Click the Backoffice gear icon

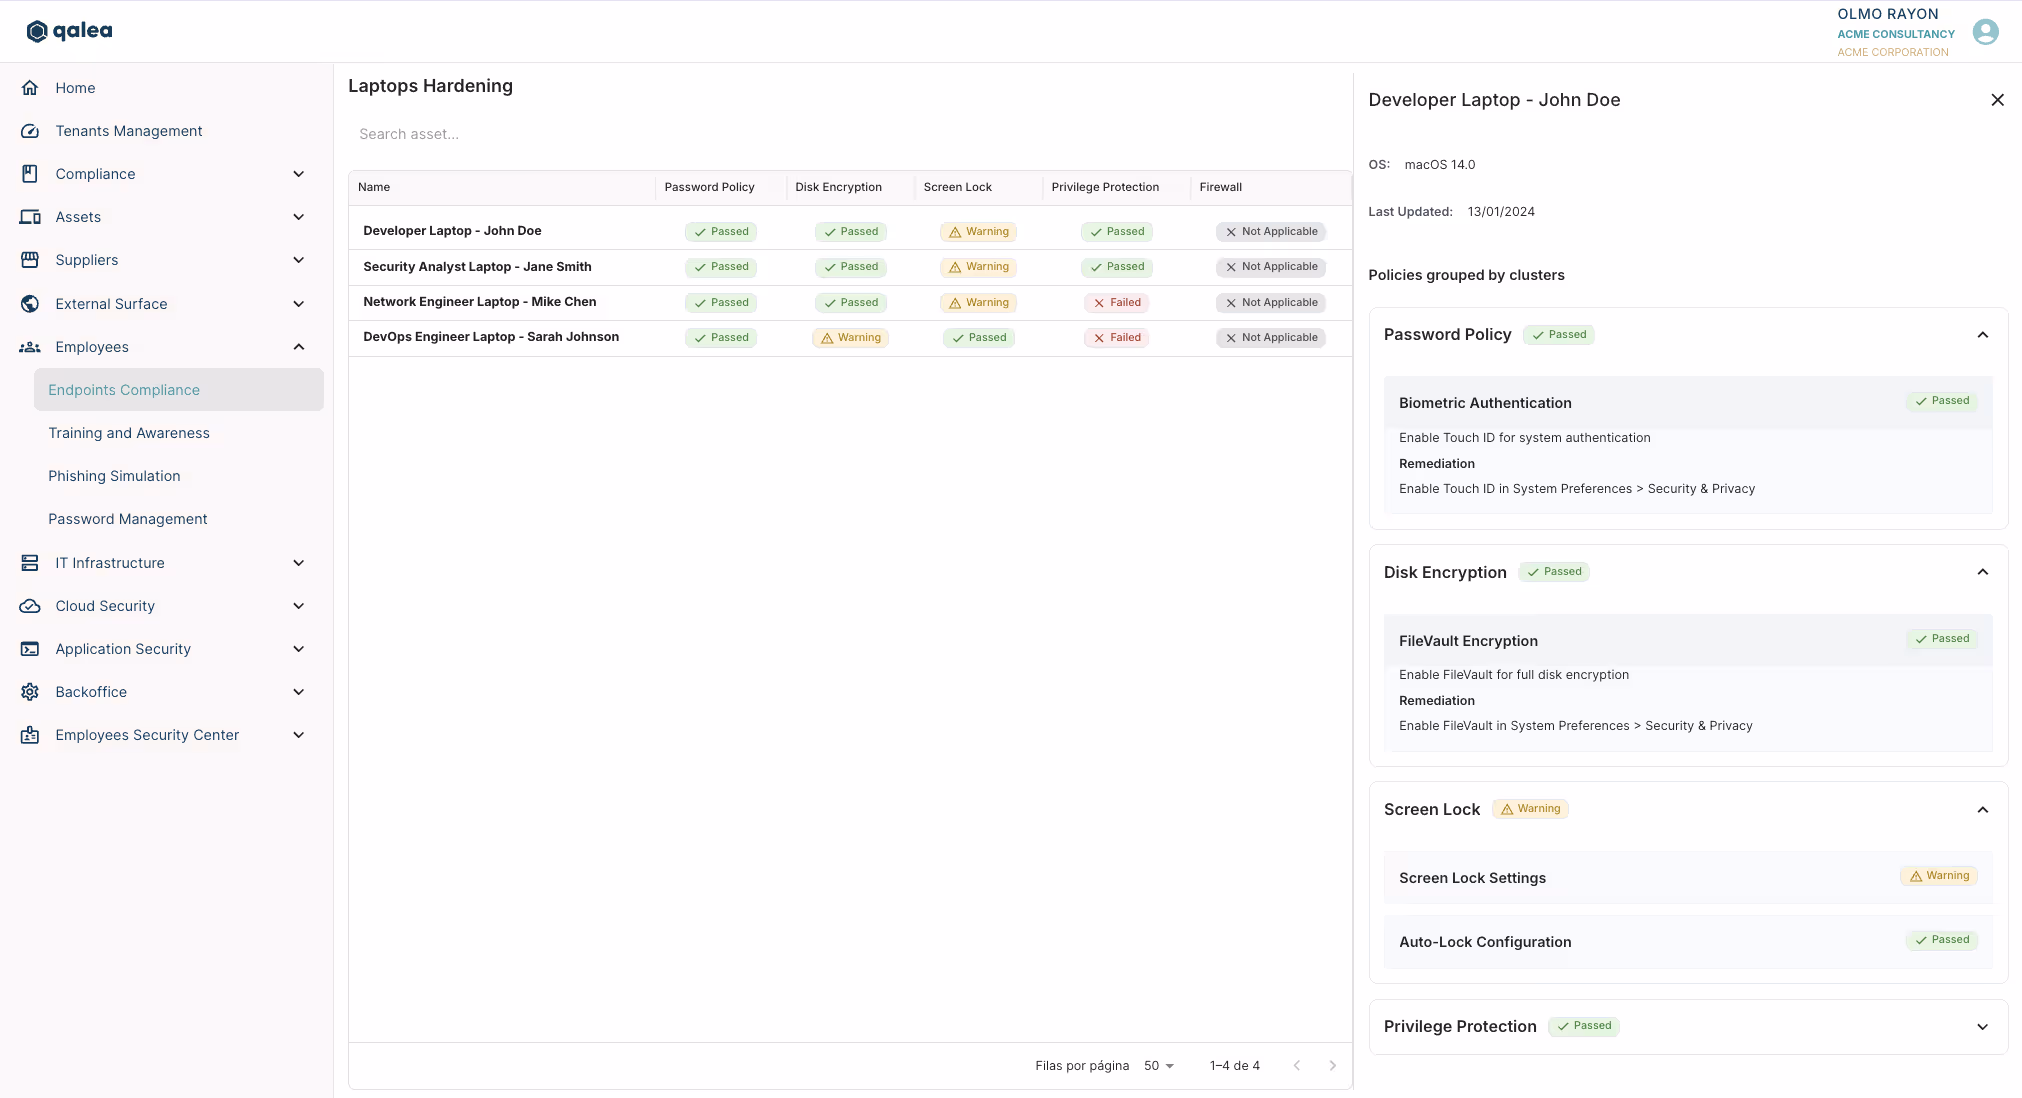(30, 692)
